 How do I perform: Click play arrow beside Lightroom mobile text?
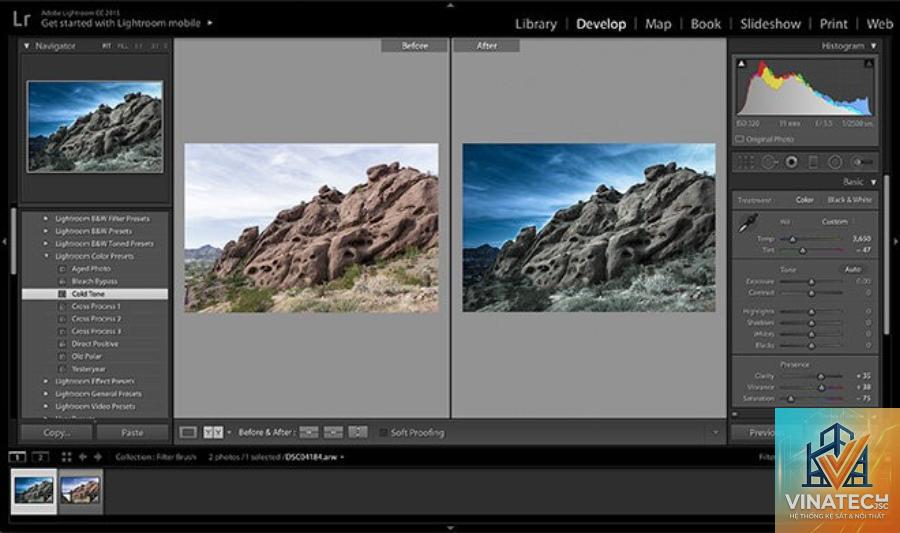pyautogui.click(x=210, y=23)
